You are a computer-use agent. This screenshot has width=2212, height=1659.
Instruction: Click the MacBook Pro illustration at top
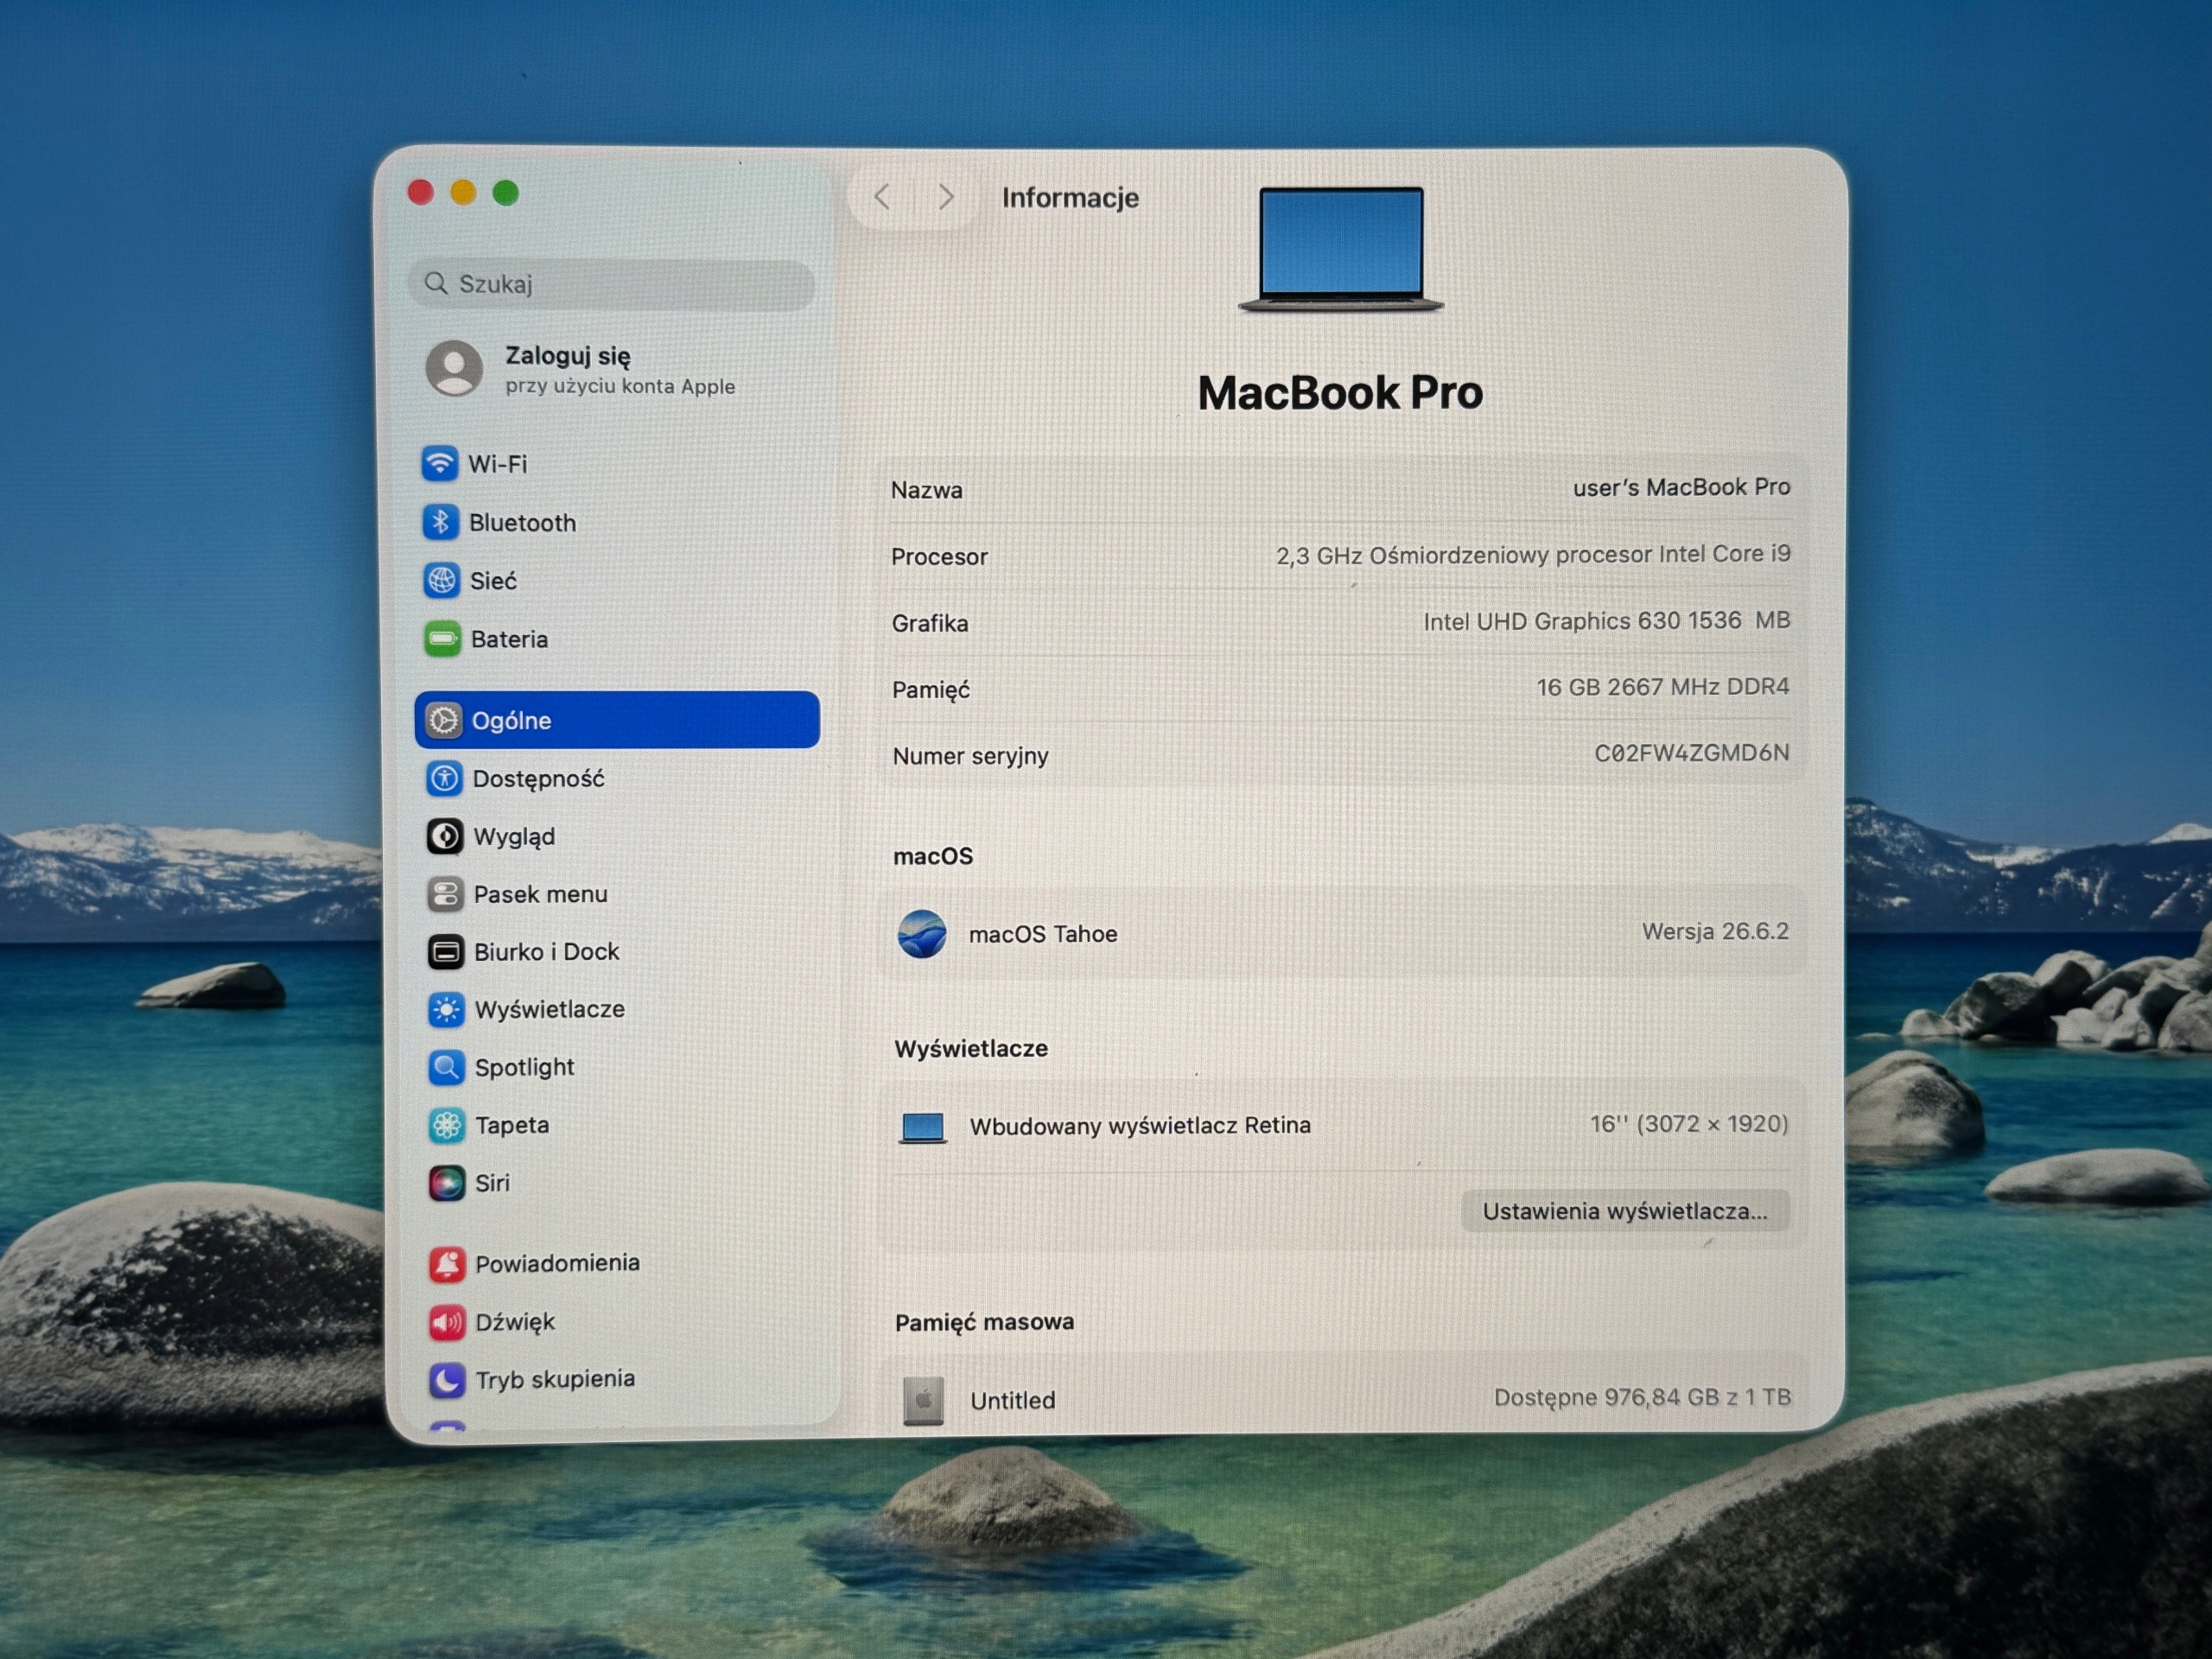(x=1341, y=249)
